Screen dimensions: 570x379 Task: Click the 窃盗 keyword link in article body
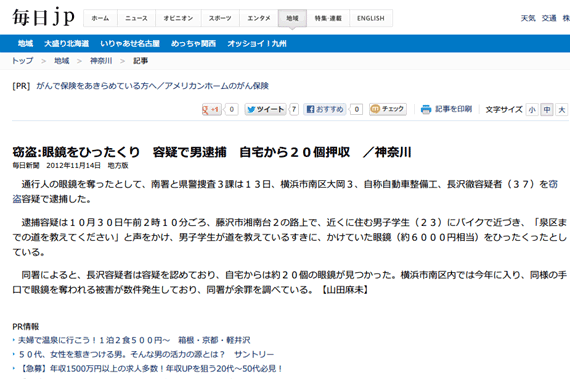pos(553,185)
